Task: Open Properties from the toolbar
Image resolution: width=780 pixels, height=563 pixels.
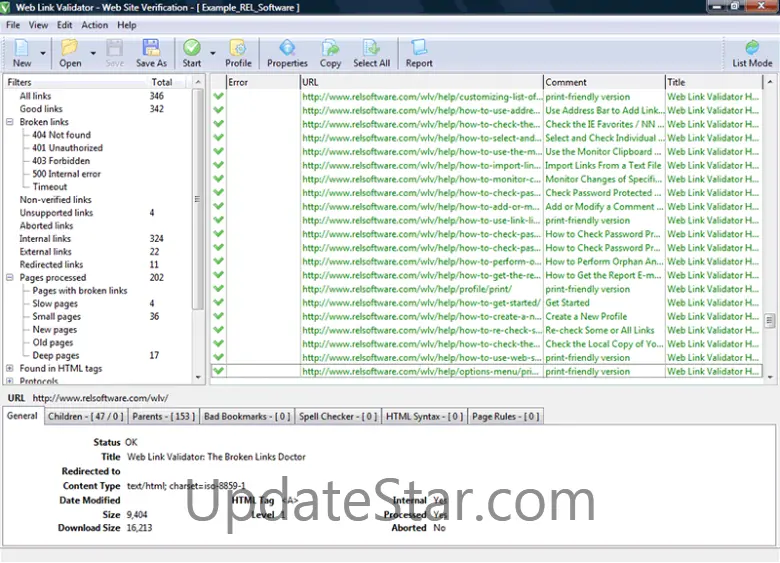Action: point(287,48)
